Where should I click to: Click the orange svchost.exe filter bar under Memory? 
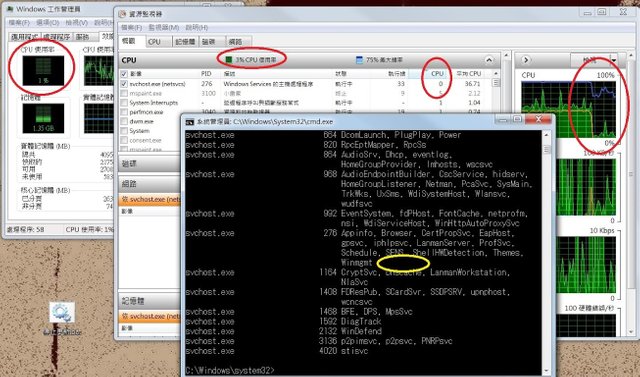coord(149,316)
